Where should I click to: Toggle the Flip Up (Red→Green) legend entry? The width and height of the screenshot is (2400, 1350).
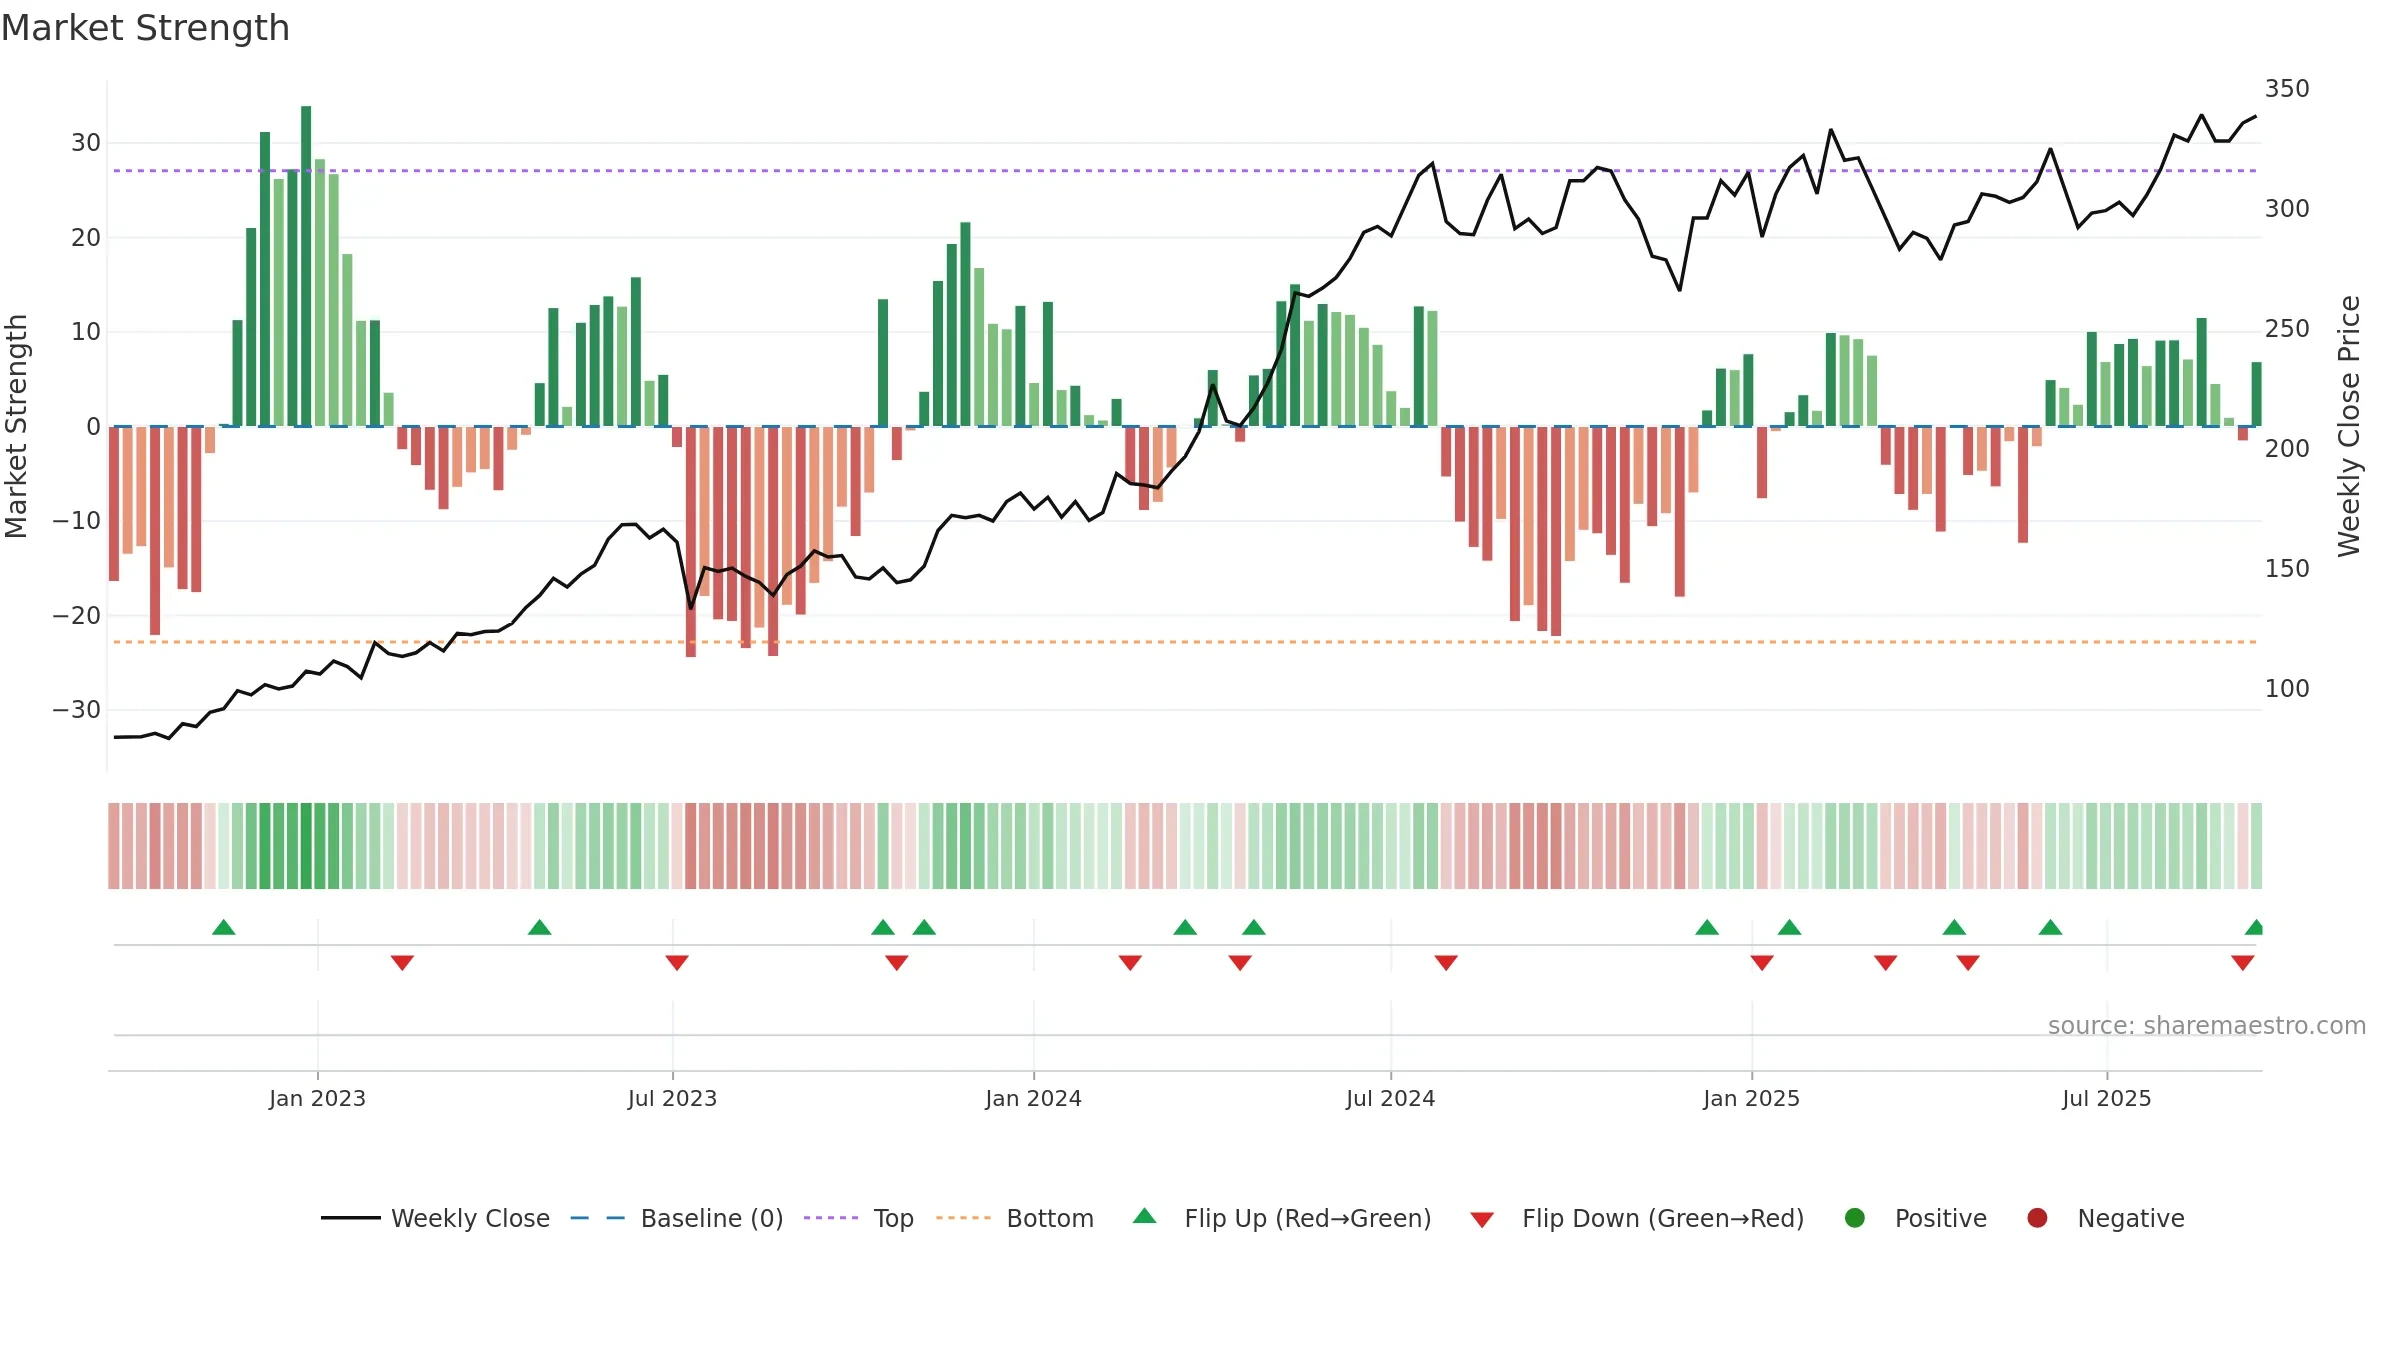(1282, 1218)
